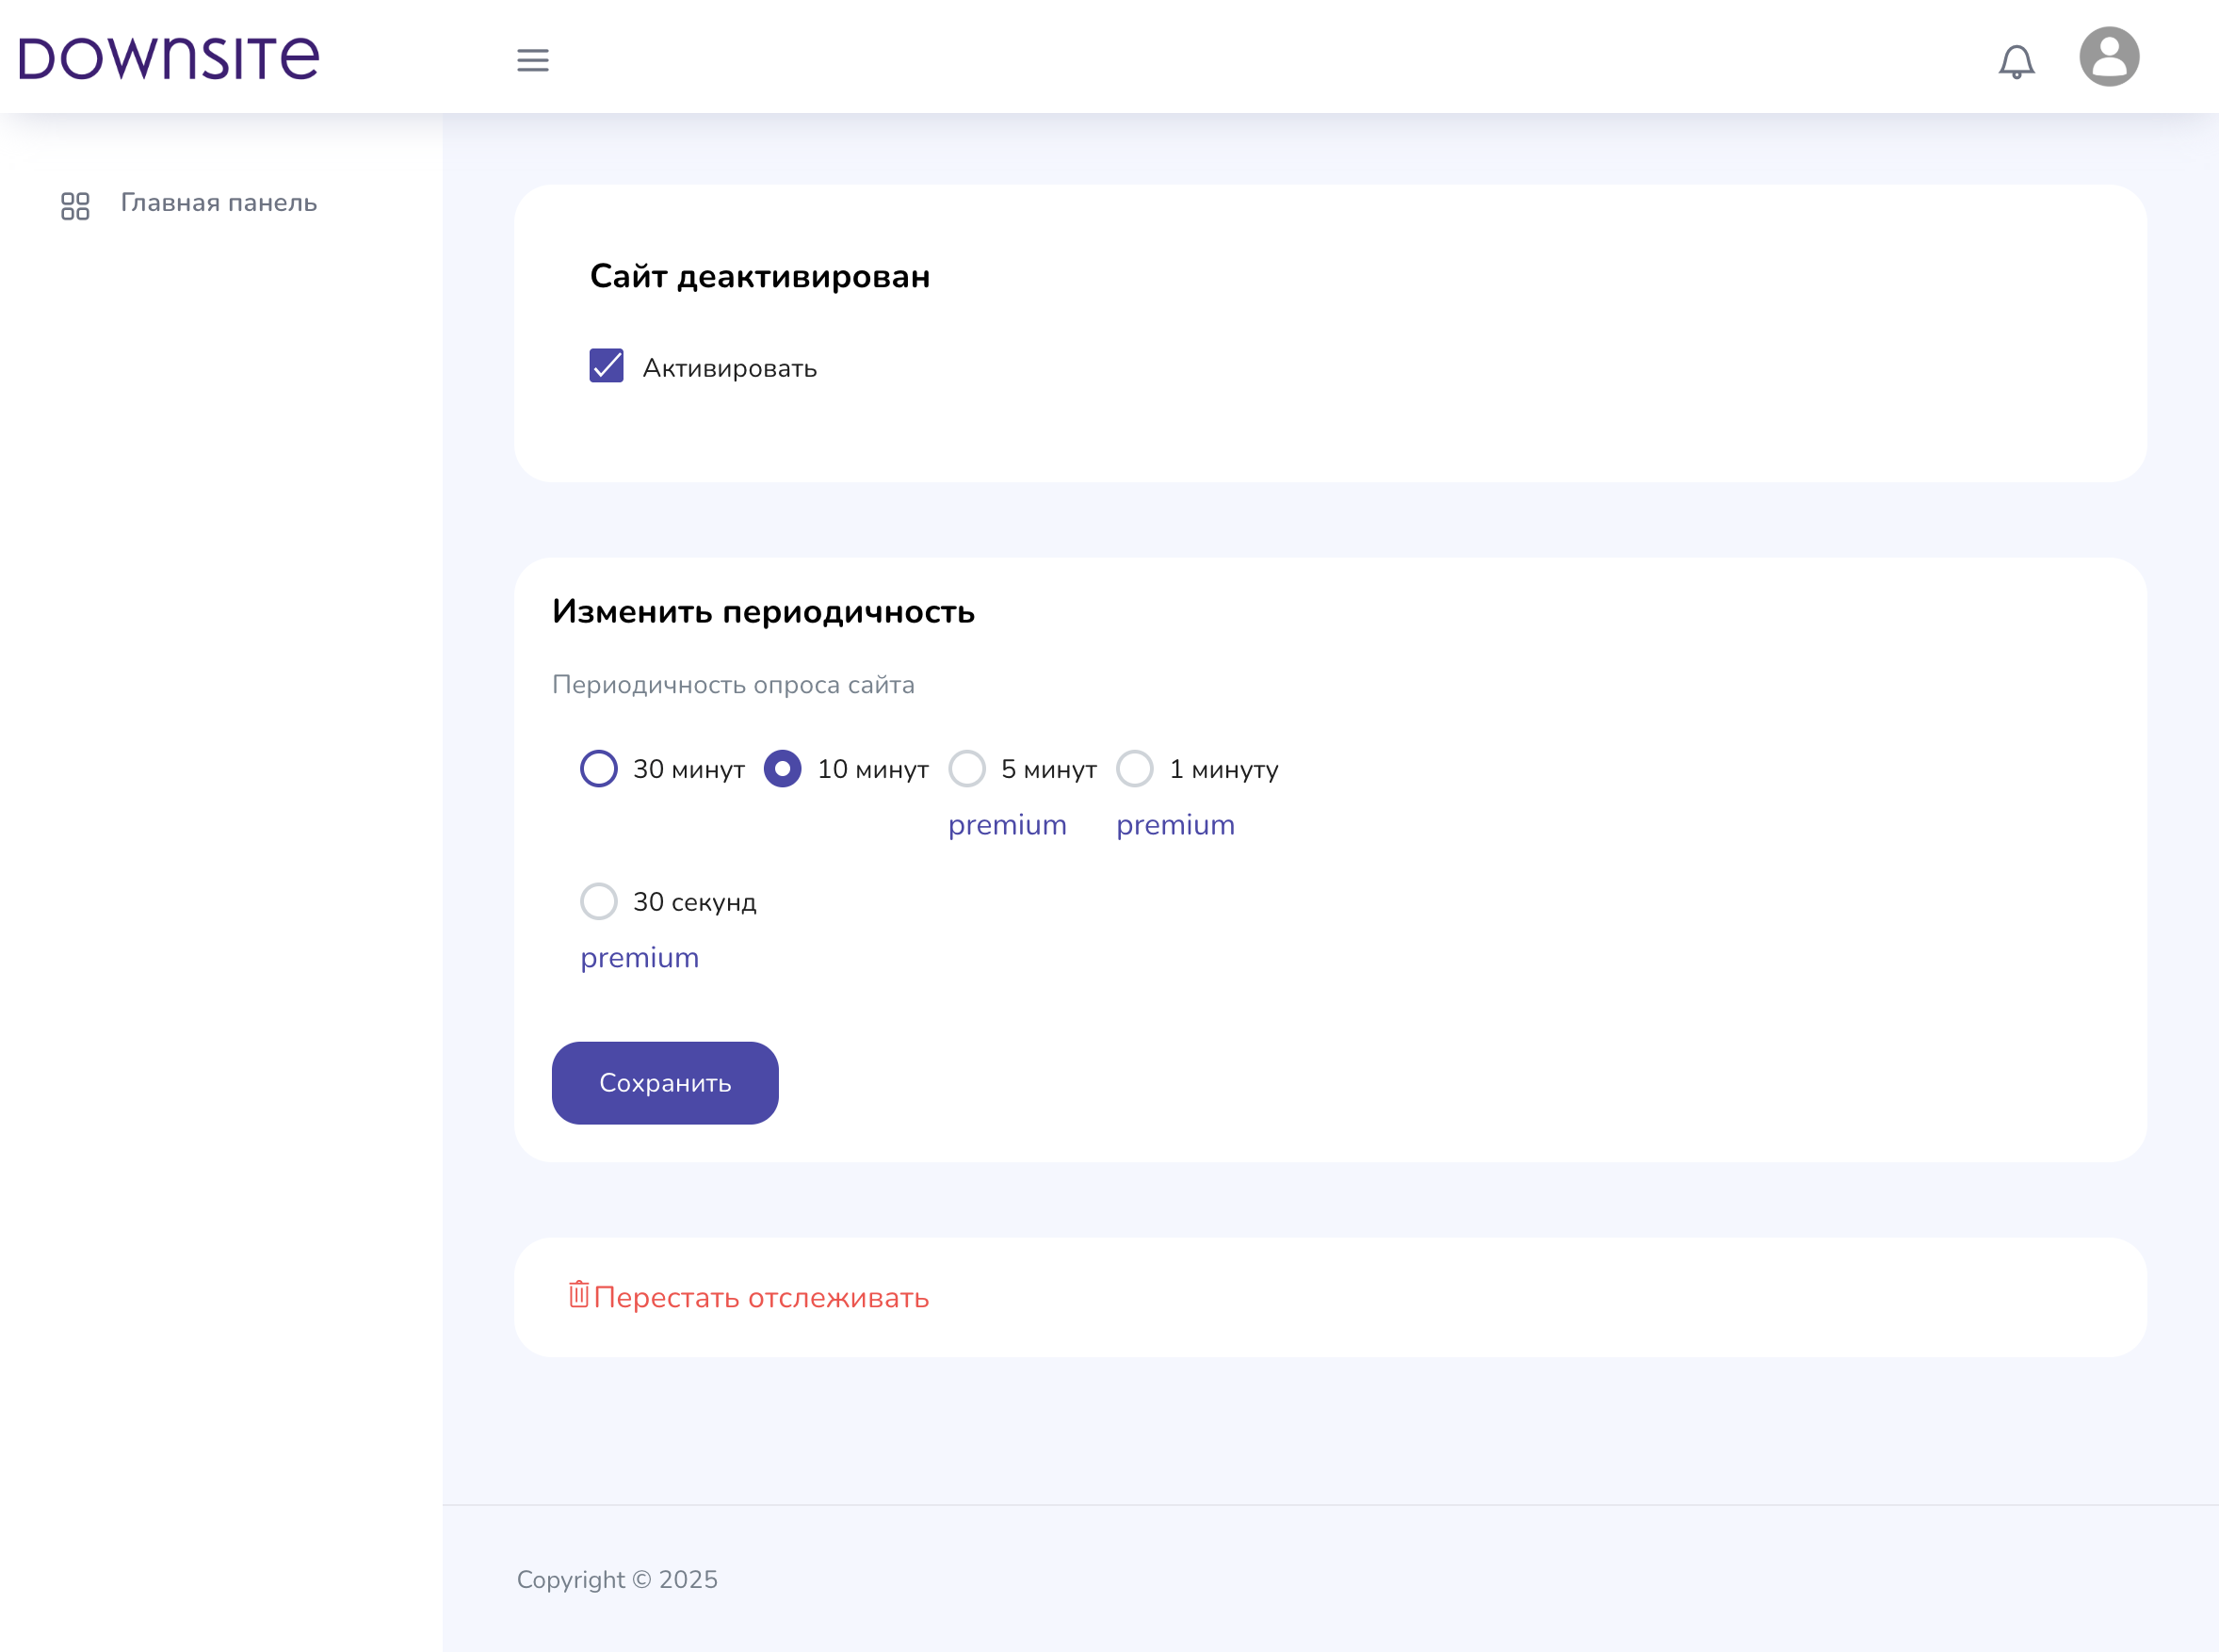This screenshot has height=1652, width=2219.
Task: Toggle the hamburger sidebar menu
Action: pyautogui.click(x=533, y=60)
